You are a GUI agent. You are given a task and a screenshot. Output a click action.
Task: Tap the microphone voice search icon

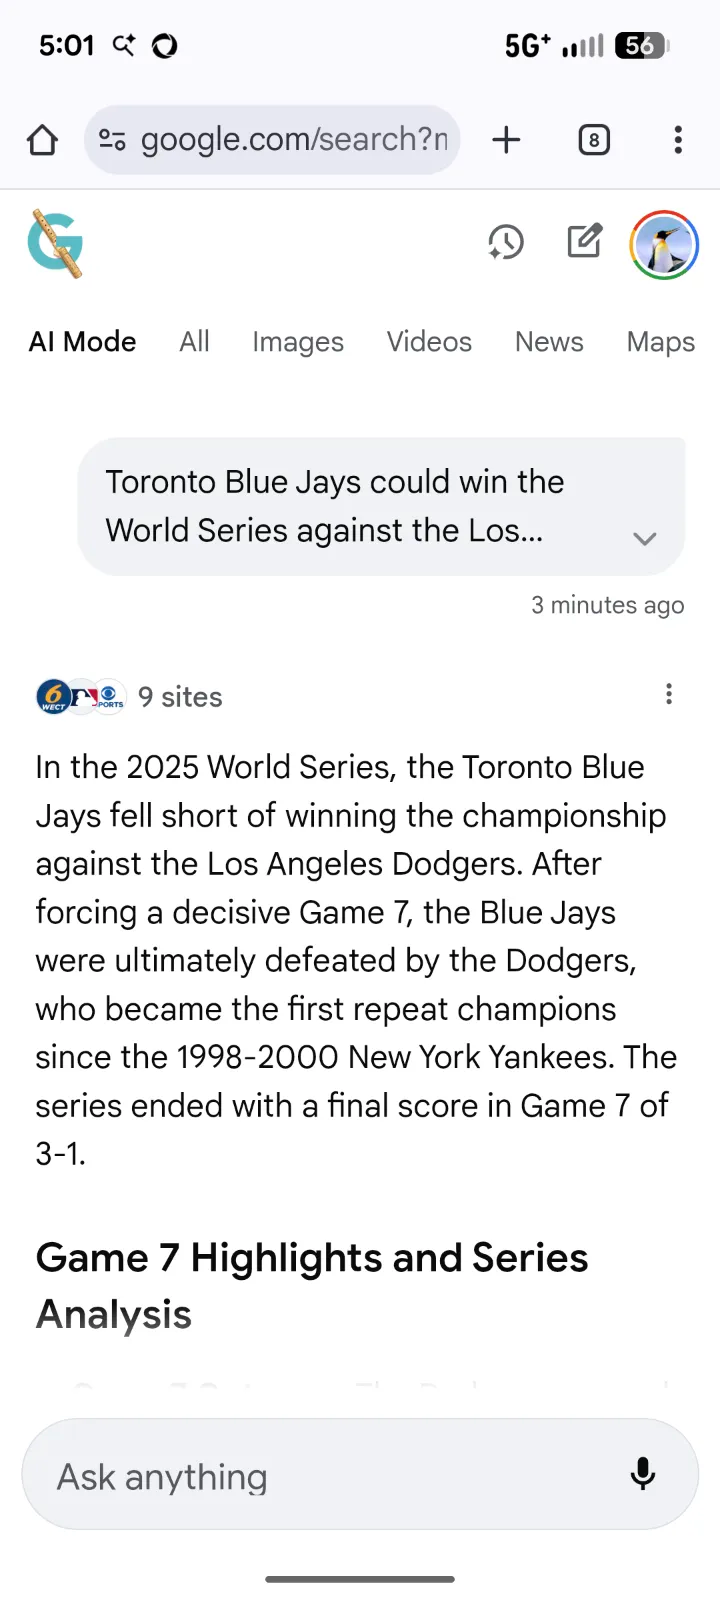pos(643,1474)
